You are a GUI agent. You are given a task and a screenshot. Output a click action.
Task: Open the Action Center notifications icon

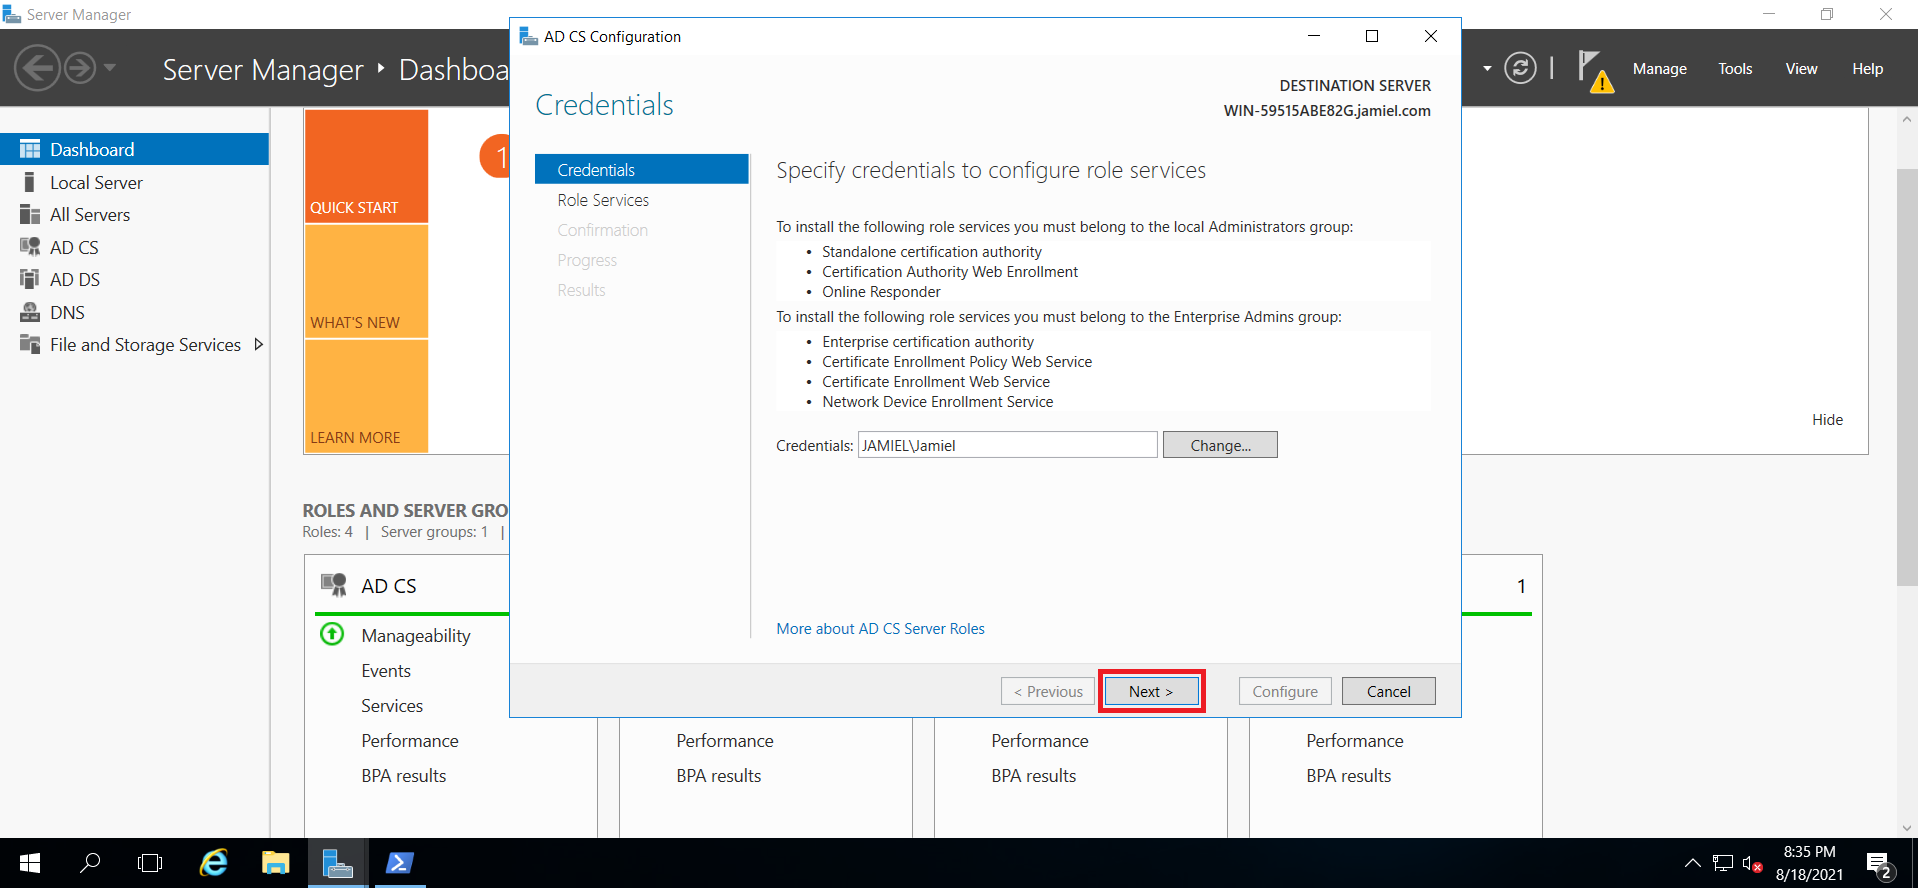pos(1879,864)
